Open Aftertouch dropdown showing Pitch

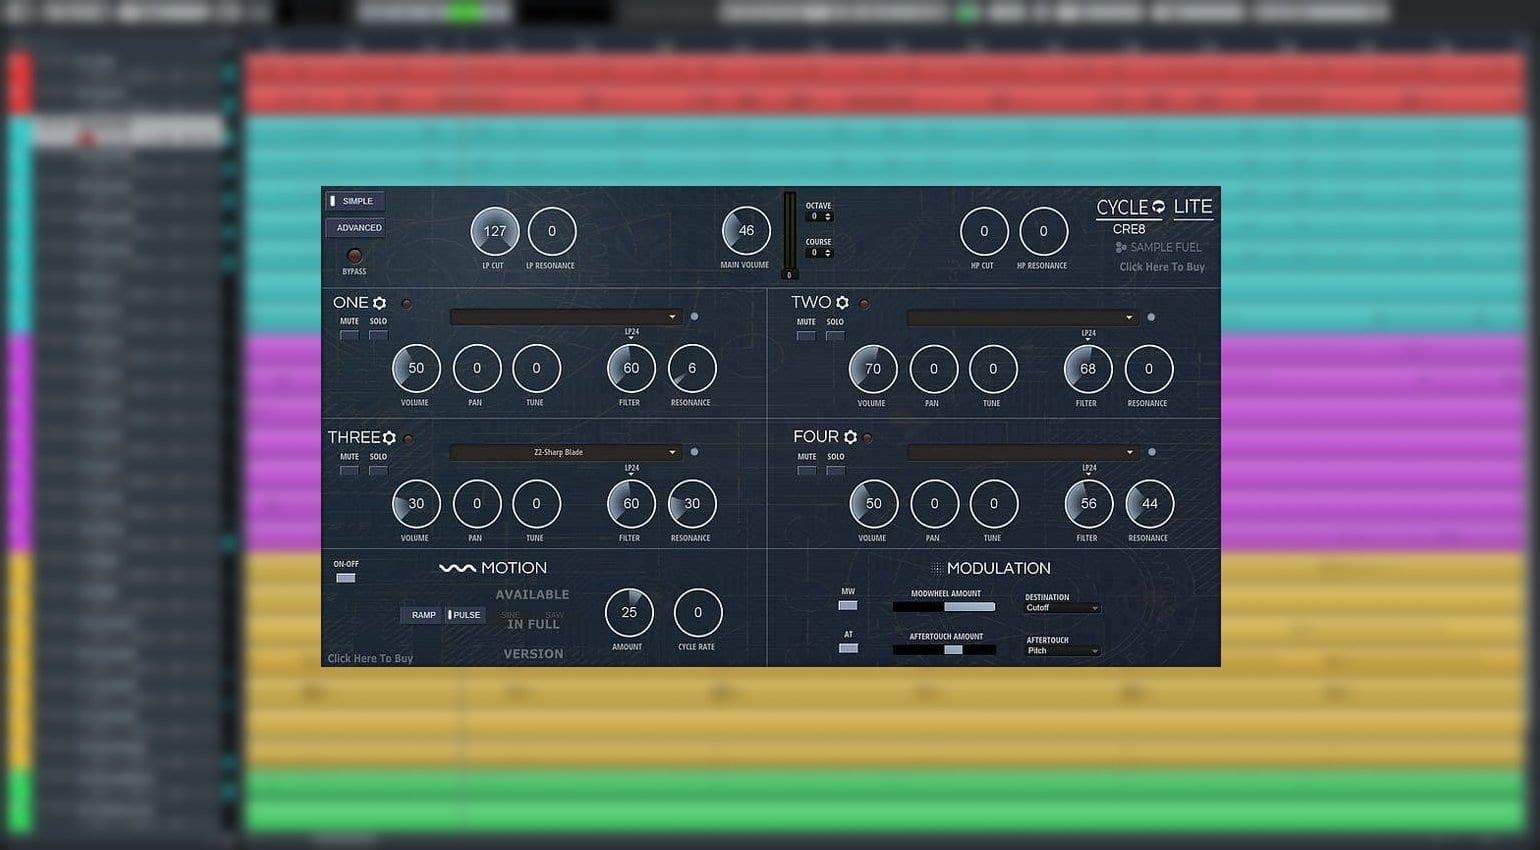(x=1062, y=651)
